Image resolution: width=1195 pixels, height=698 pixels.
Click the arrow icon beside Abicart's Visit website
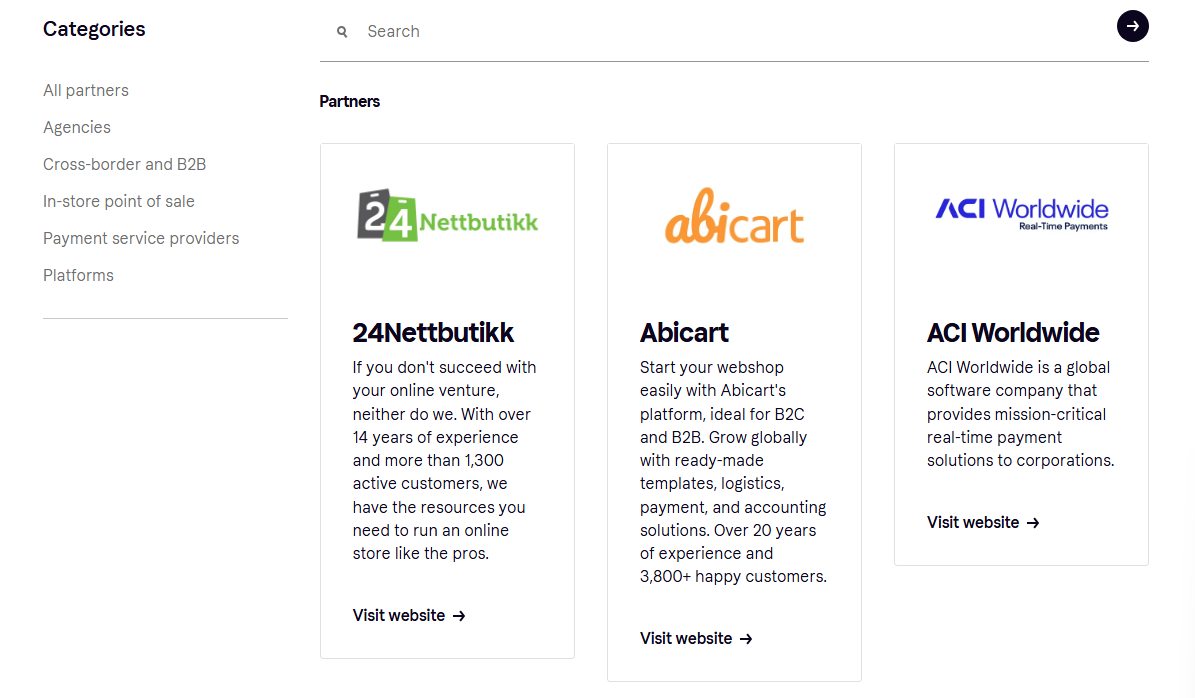point(747,638)
